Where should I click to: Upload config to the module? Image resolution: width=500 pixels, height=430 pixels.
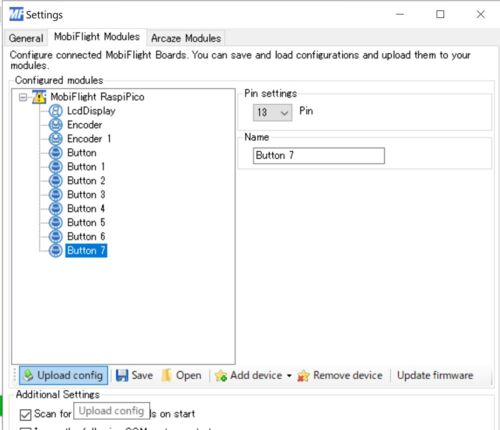[x=64, y=375]
